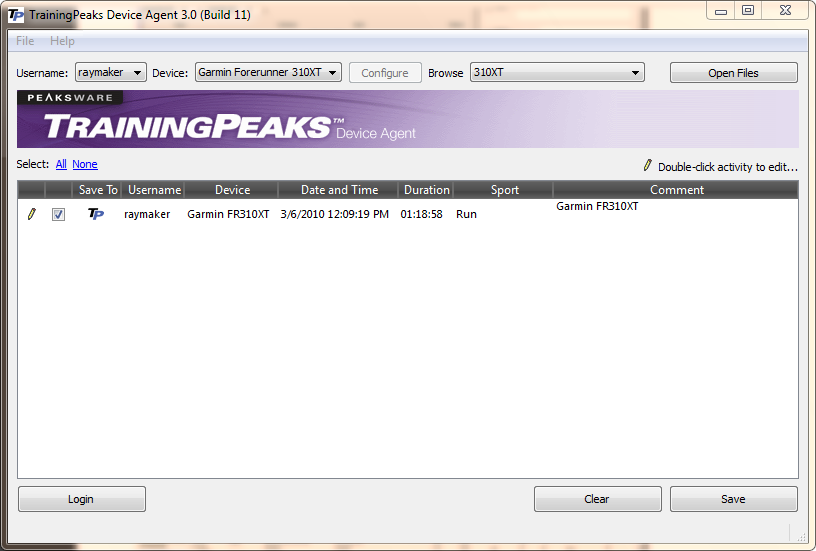
Task: Sort by the Sport column header
Action: click(x=504, y=190)
